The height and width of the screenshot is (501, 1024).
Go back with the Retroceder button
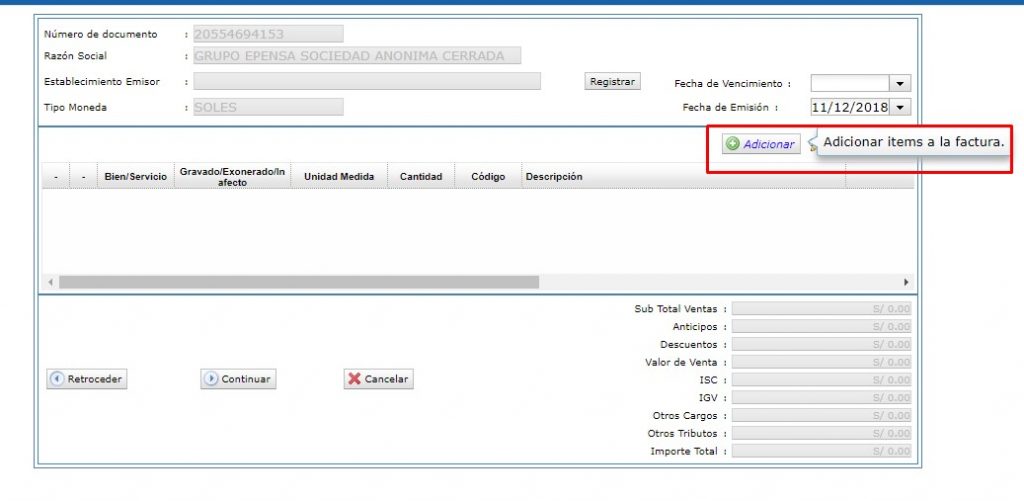tap(87, 379)
